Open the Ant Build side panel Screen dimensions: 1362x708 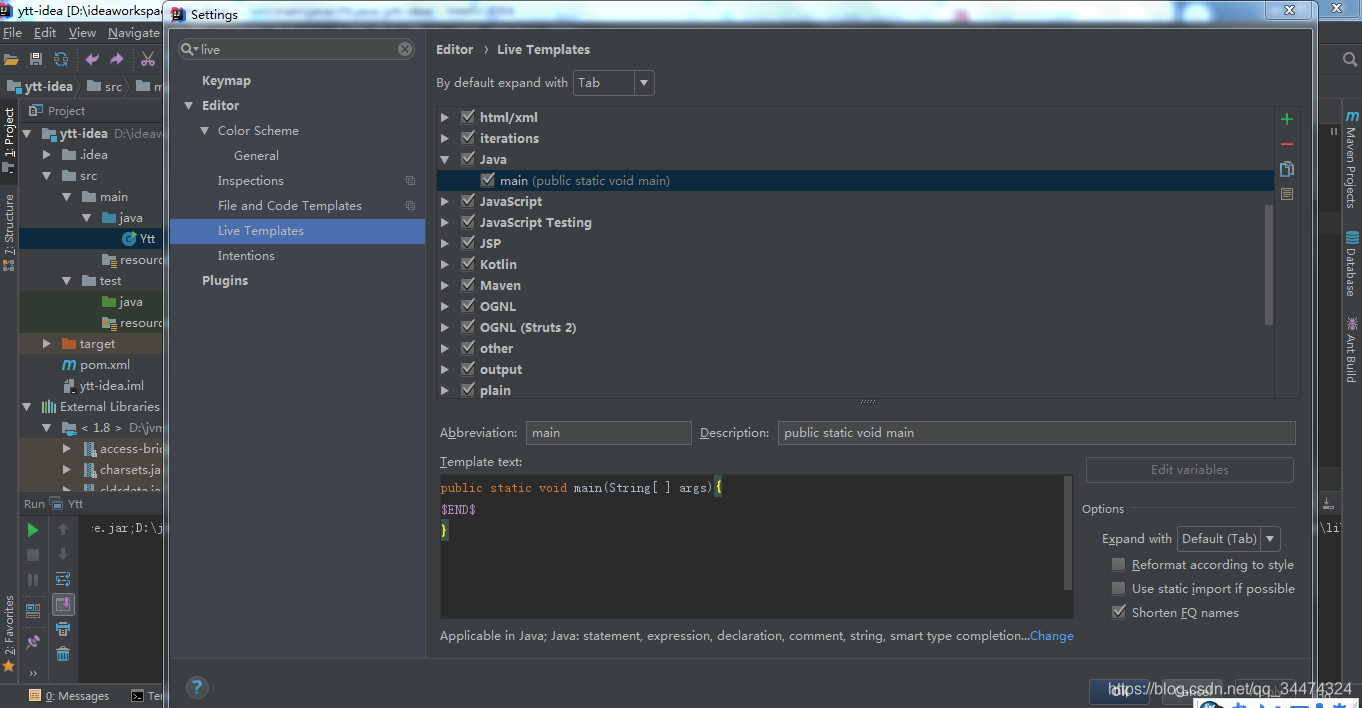[x=1351, y=350]
